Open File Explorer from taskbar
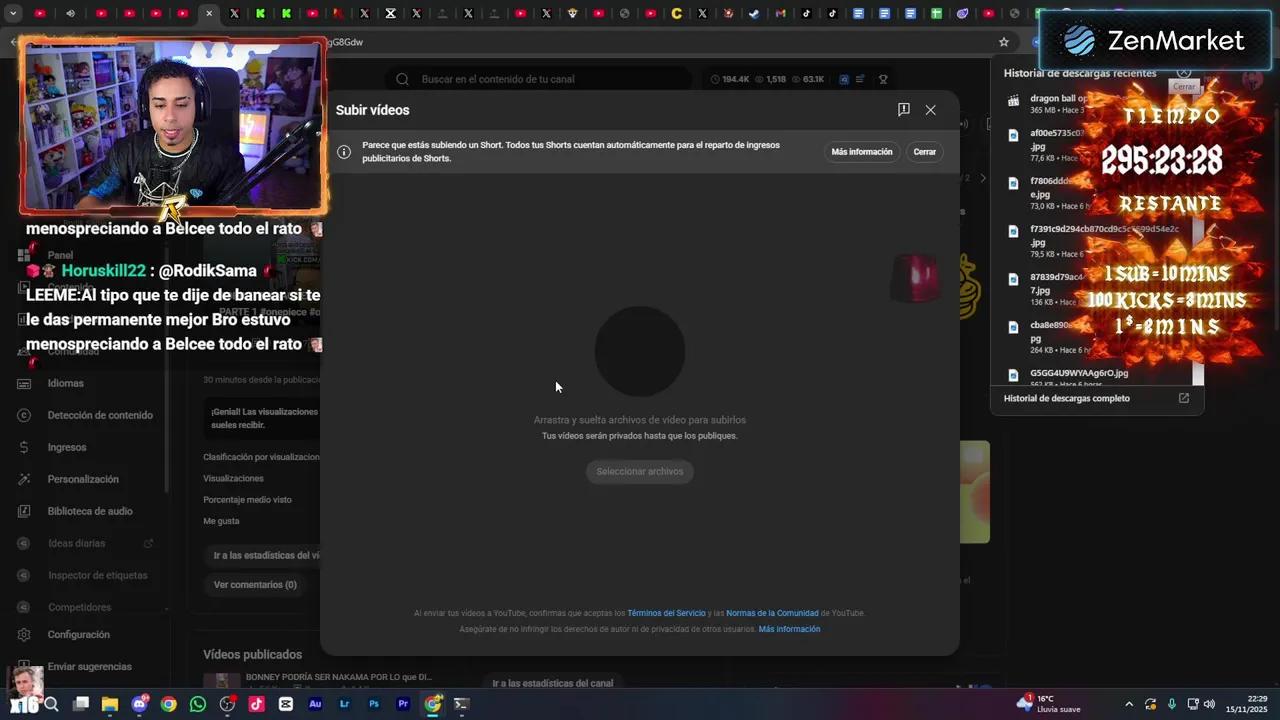This screenshot has width=1280, height=720. point(110,704)
